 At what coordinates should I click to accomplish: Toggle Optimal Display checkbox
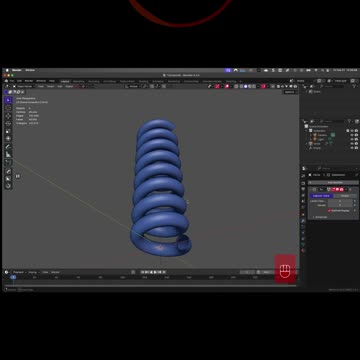point(329,211)
